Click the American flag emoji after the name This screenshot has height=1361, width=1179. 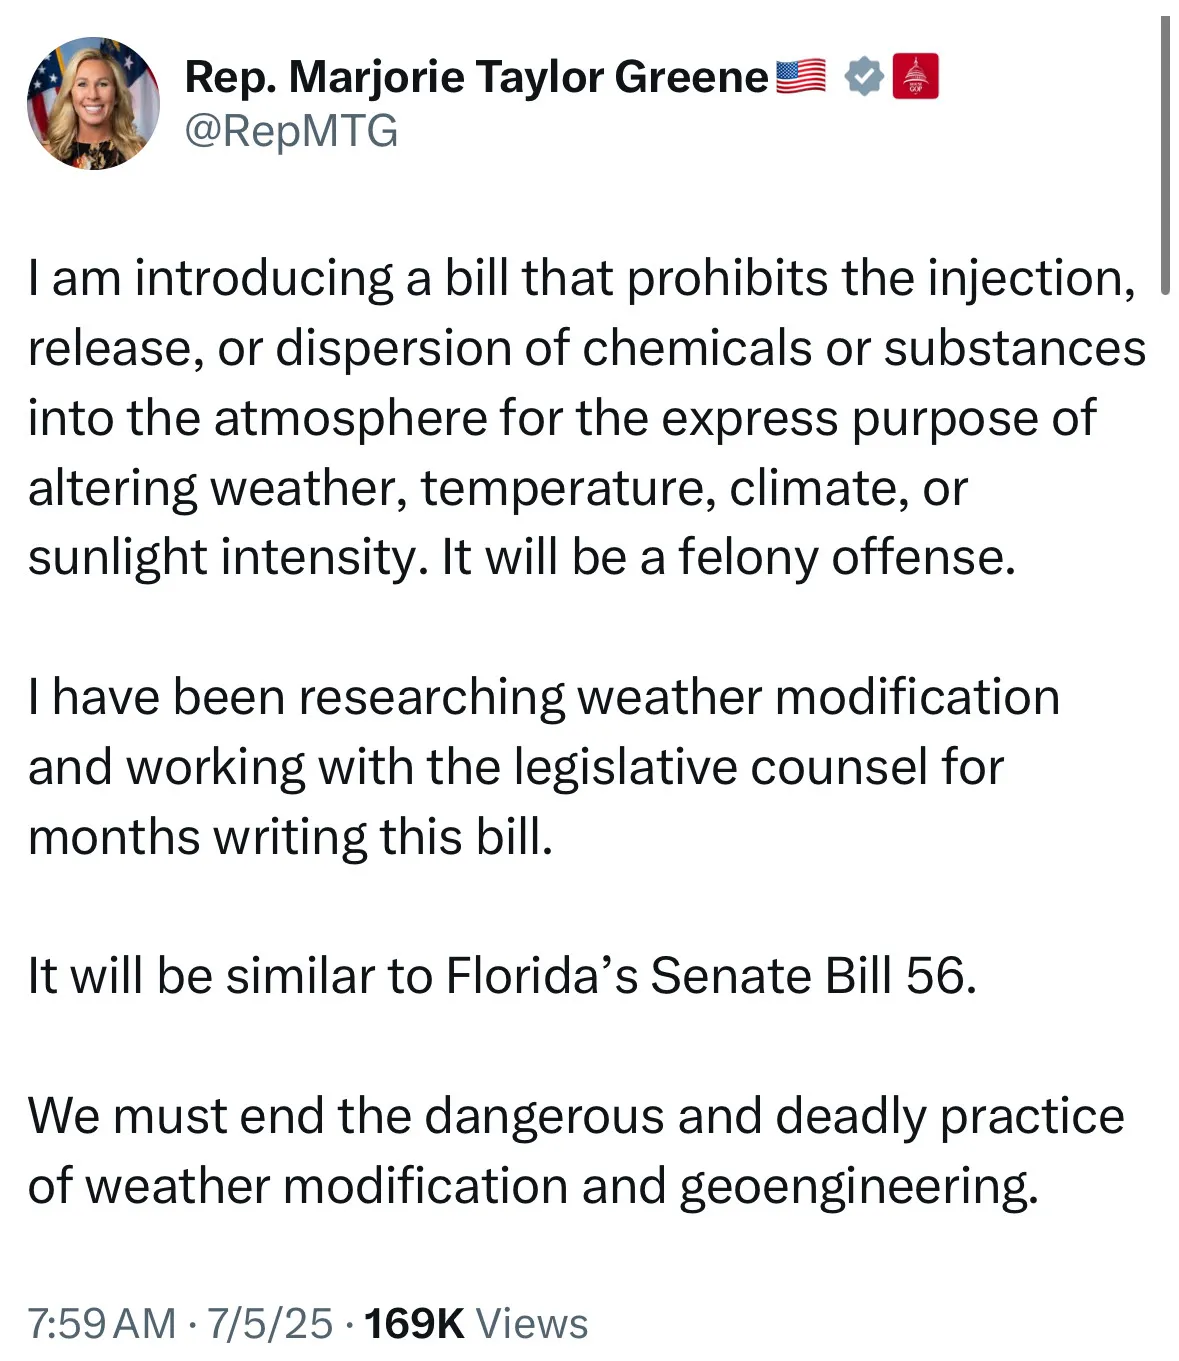coord(801,76)
